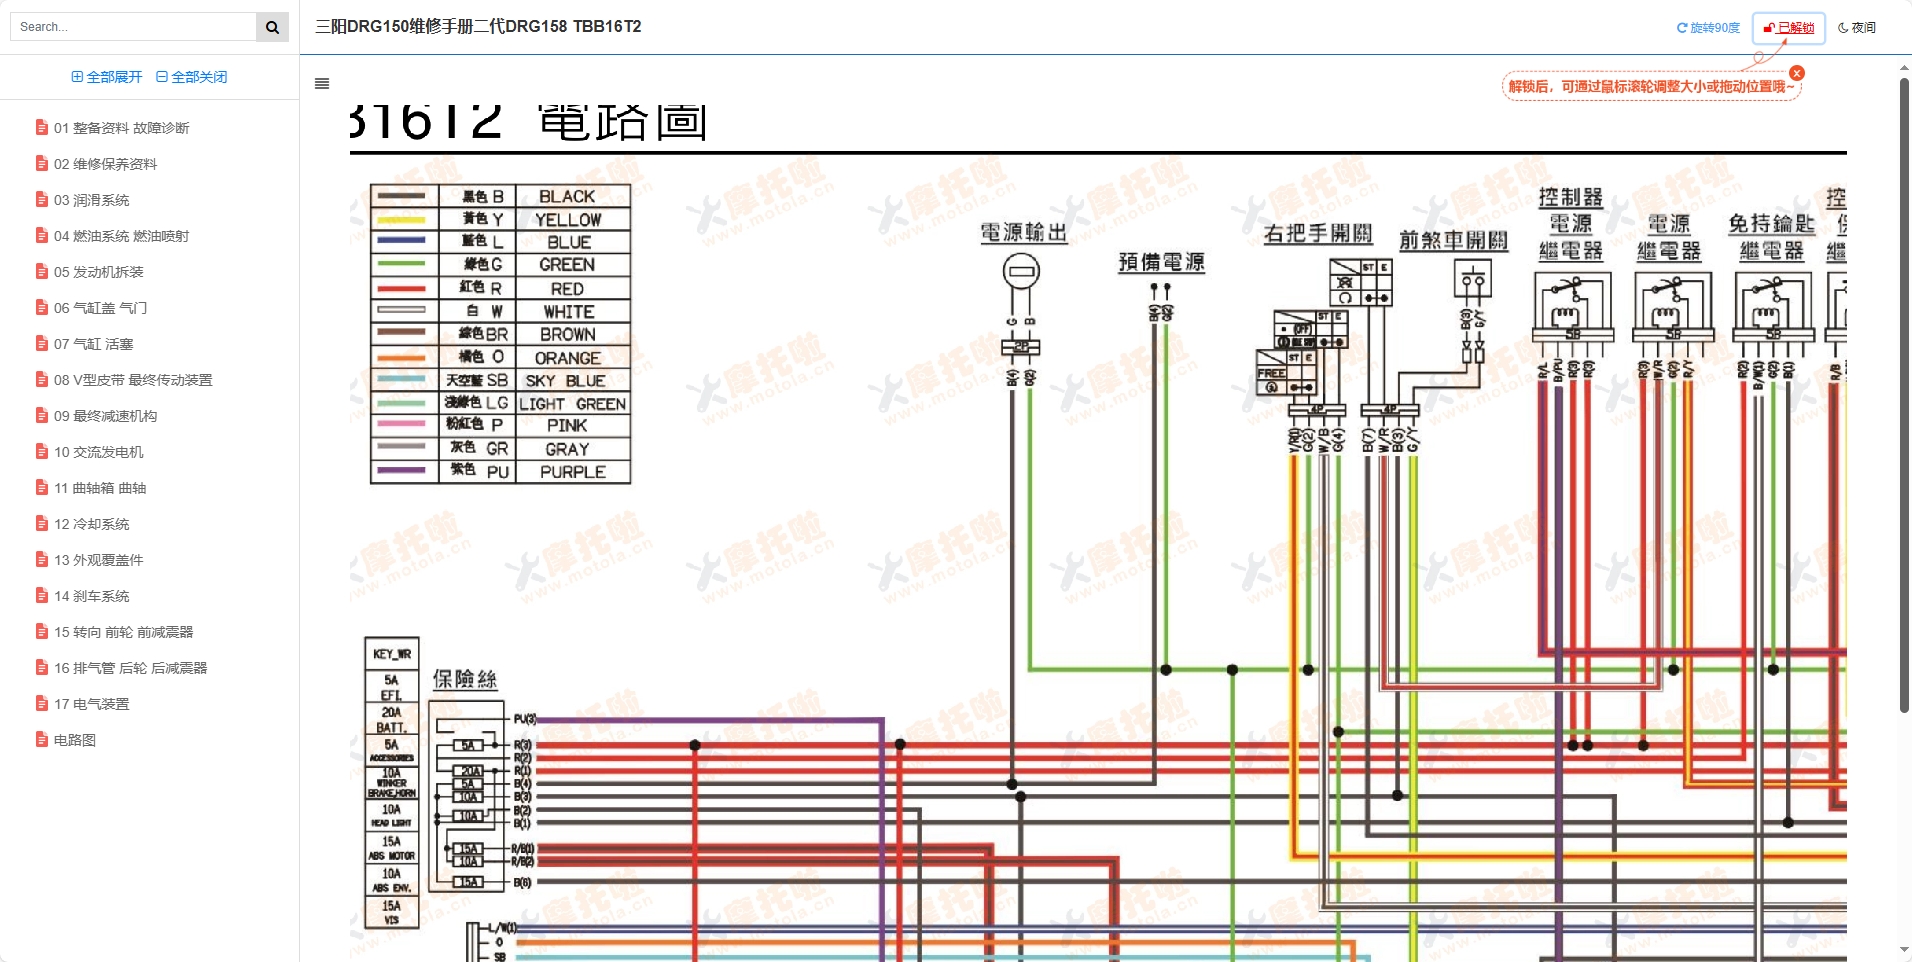Click the PDF icon beside 17 电气装置
The height and width of the screenshot is (962, 1912).
coord(41,704)
